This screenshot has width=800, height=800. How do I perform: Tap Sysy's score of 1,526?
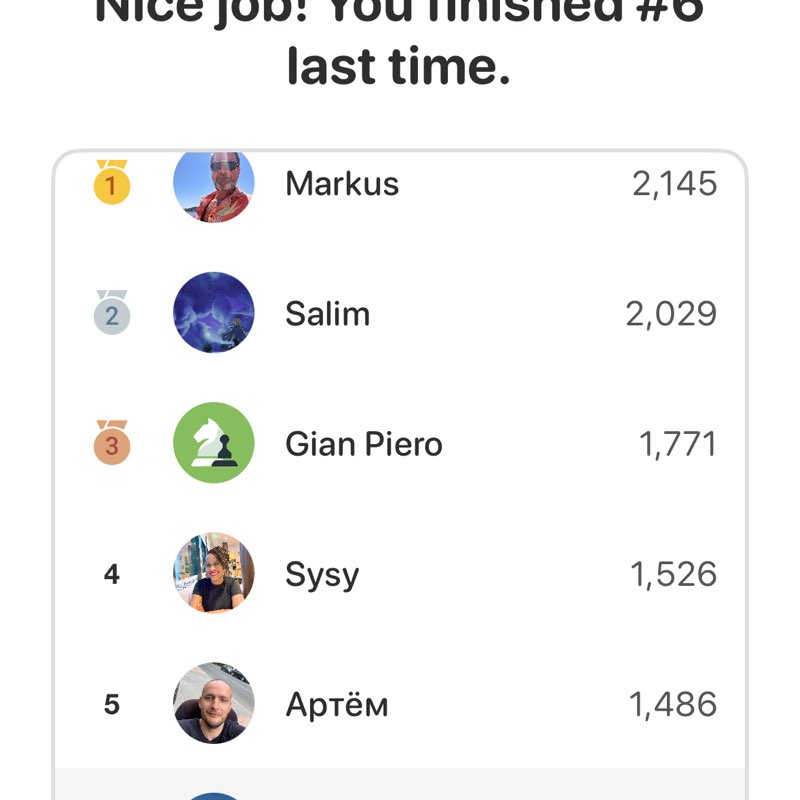pyautogui.click(x=673, y=574)
